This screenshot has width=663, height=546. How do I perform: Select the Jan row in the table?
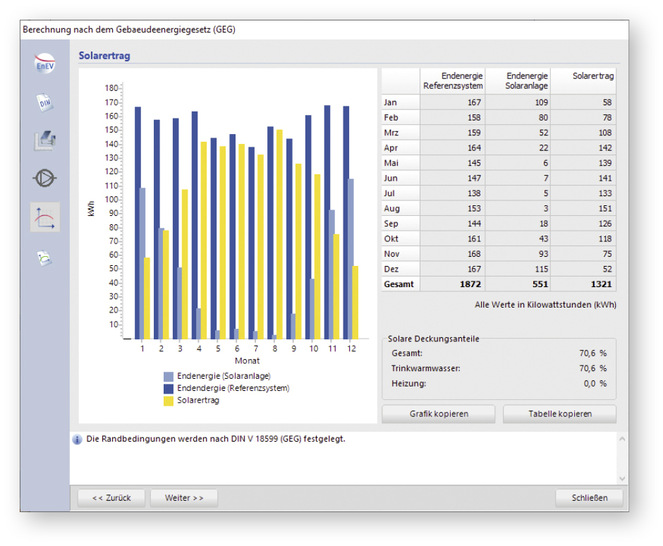498,103
